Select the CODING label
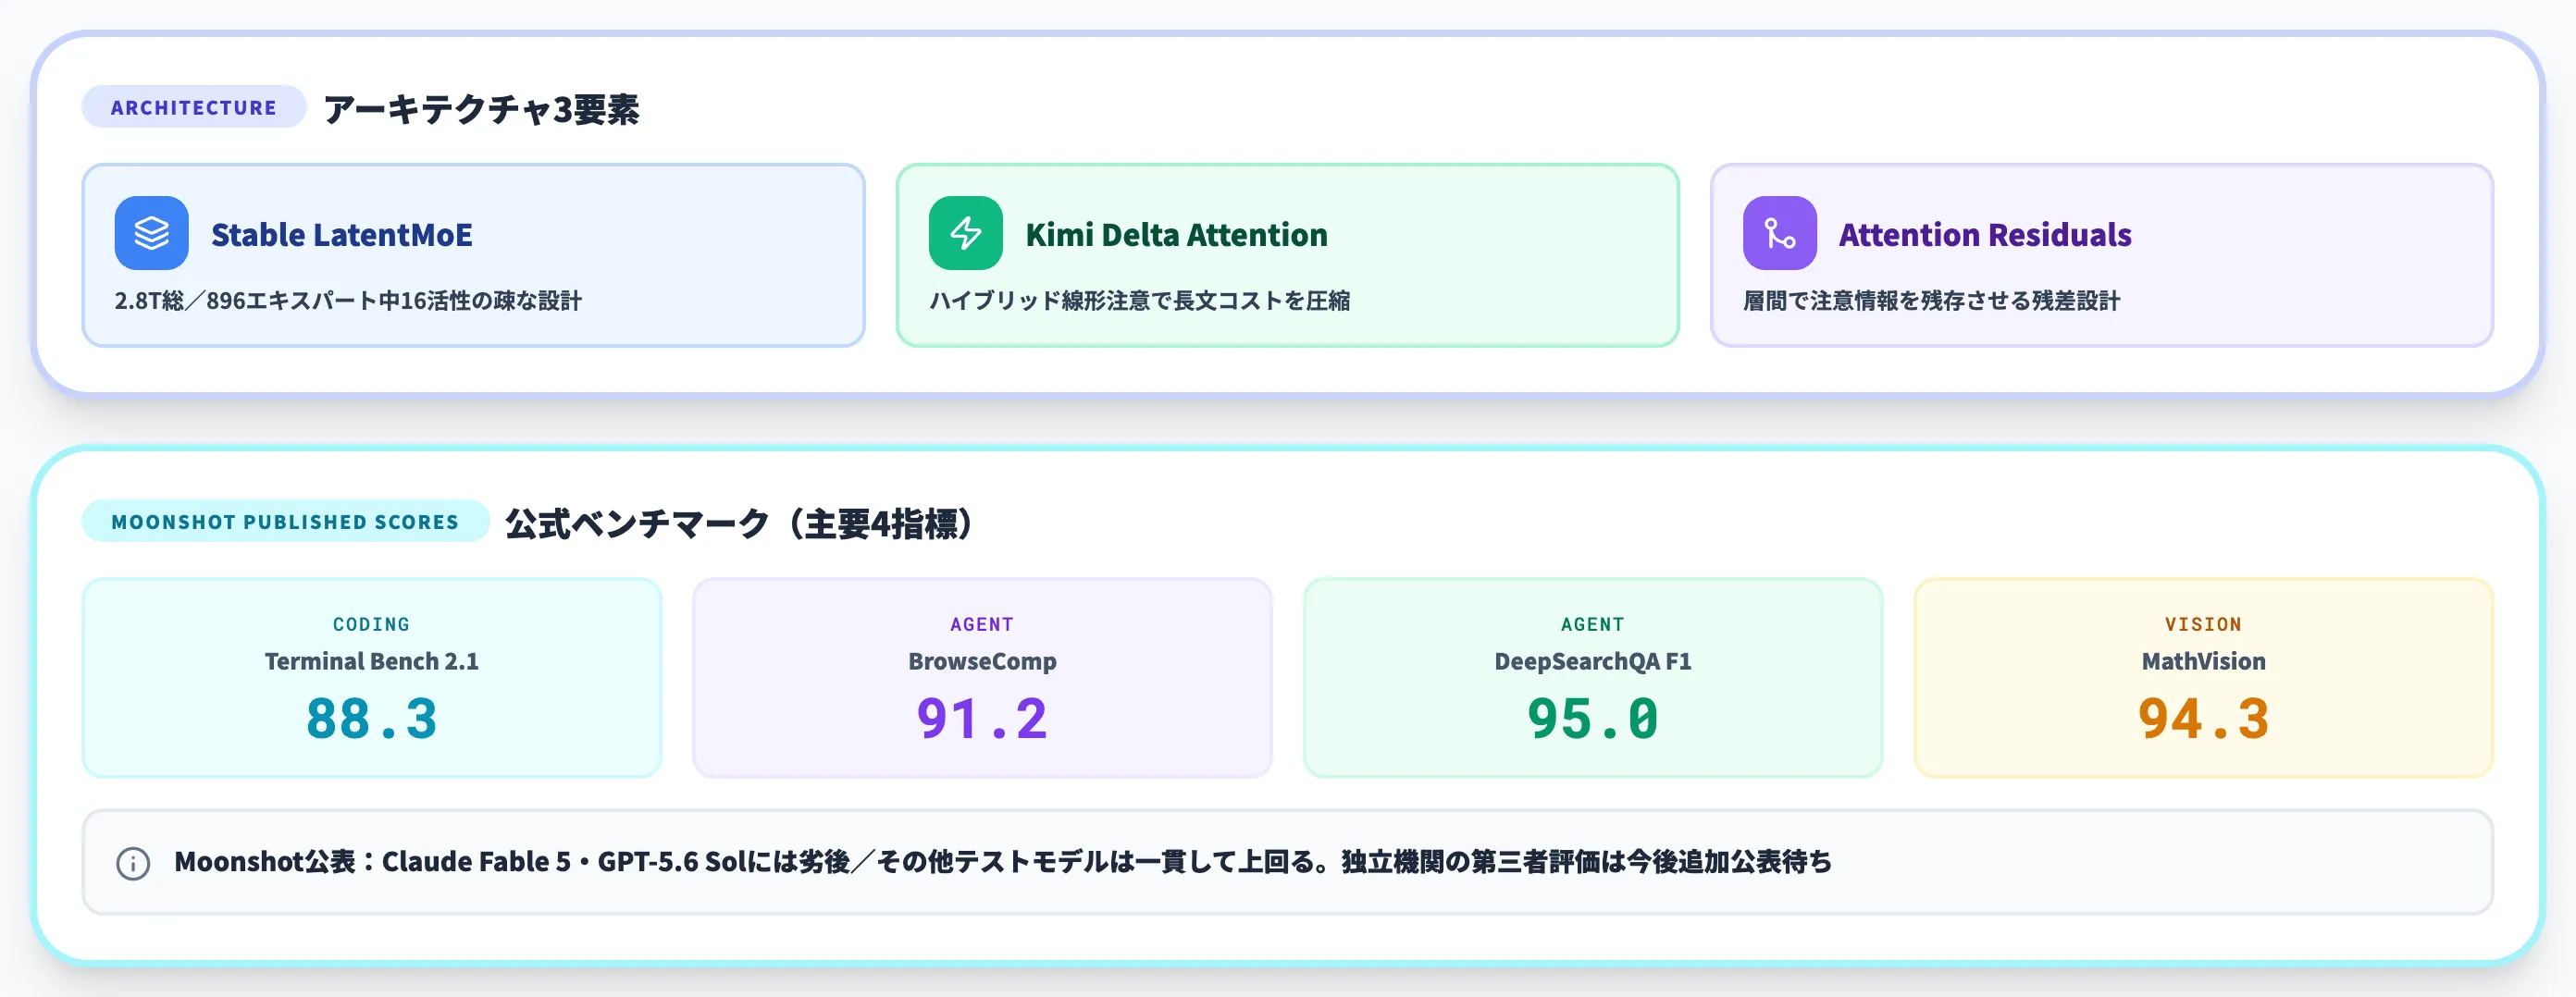This screenshot has height=997, width=2576. point(371,624)
